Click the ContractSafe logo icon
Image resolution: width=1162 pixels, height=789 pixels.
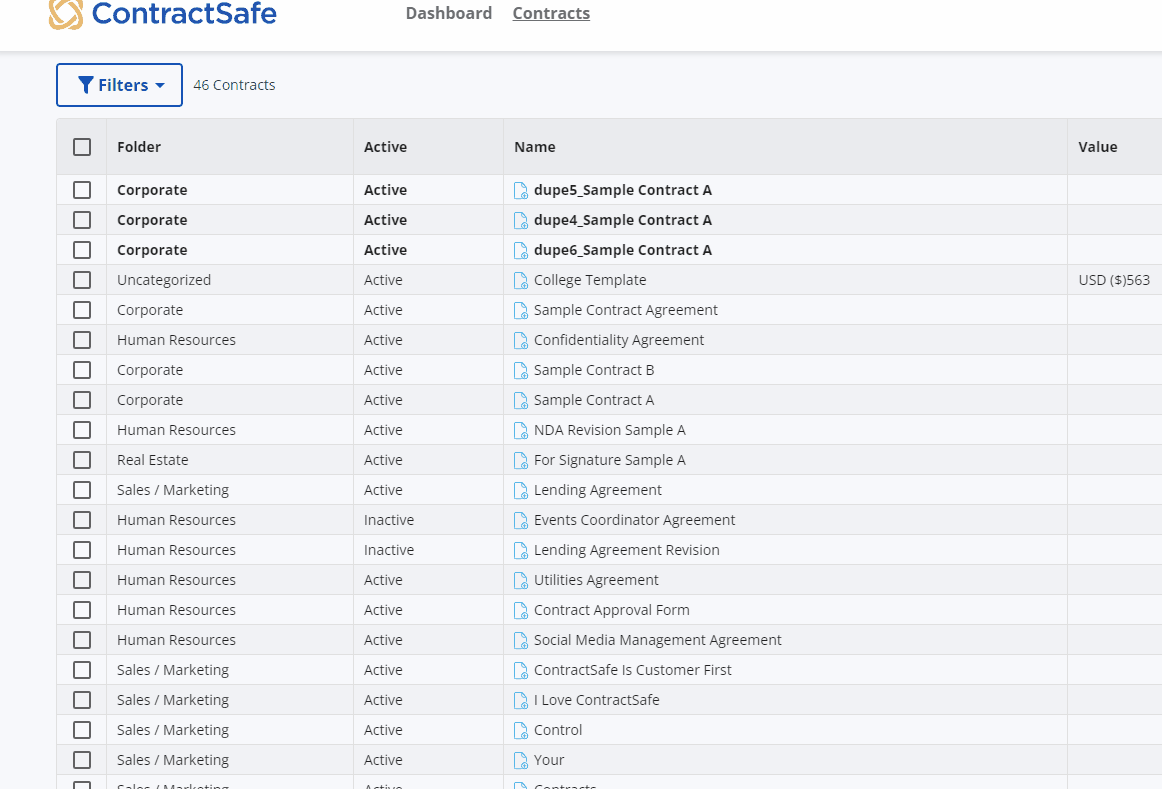(66, 13)
